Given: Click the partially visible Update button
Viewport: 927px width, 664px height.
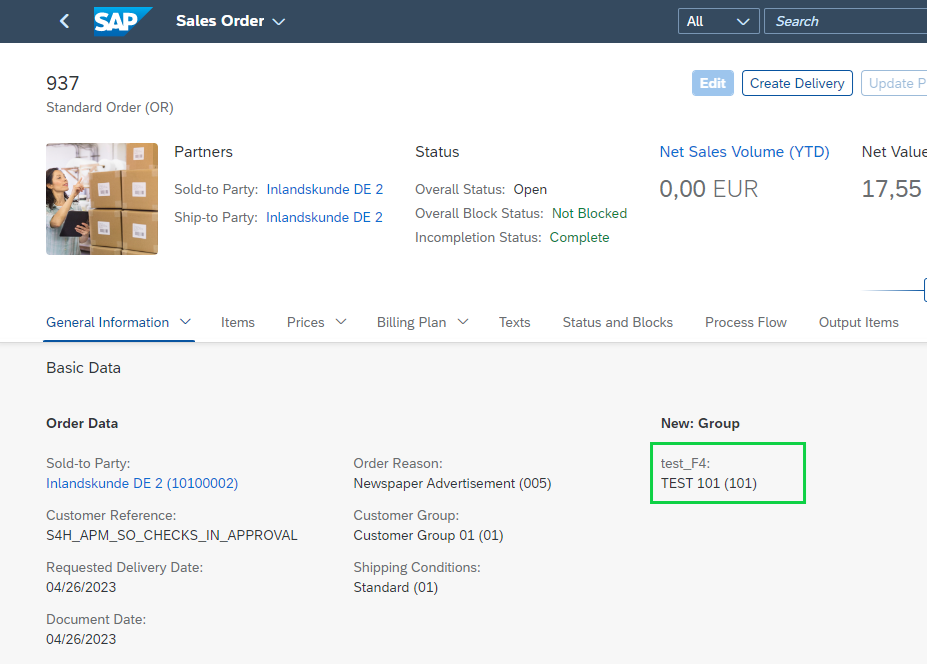Looking at the screenshot, I should [x=894, y=83].
